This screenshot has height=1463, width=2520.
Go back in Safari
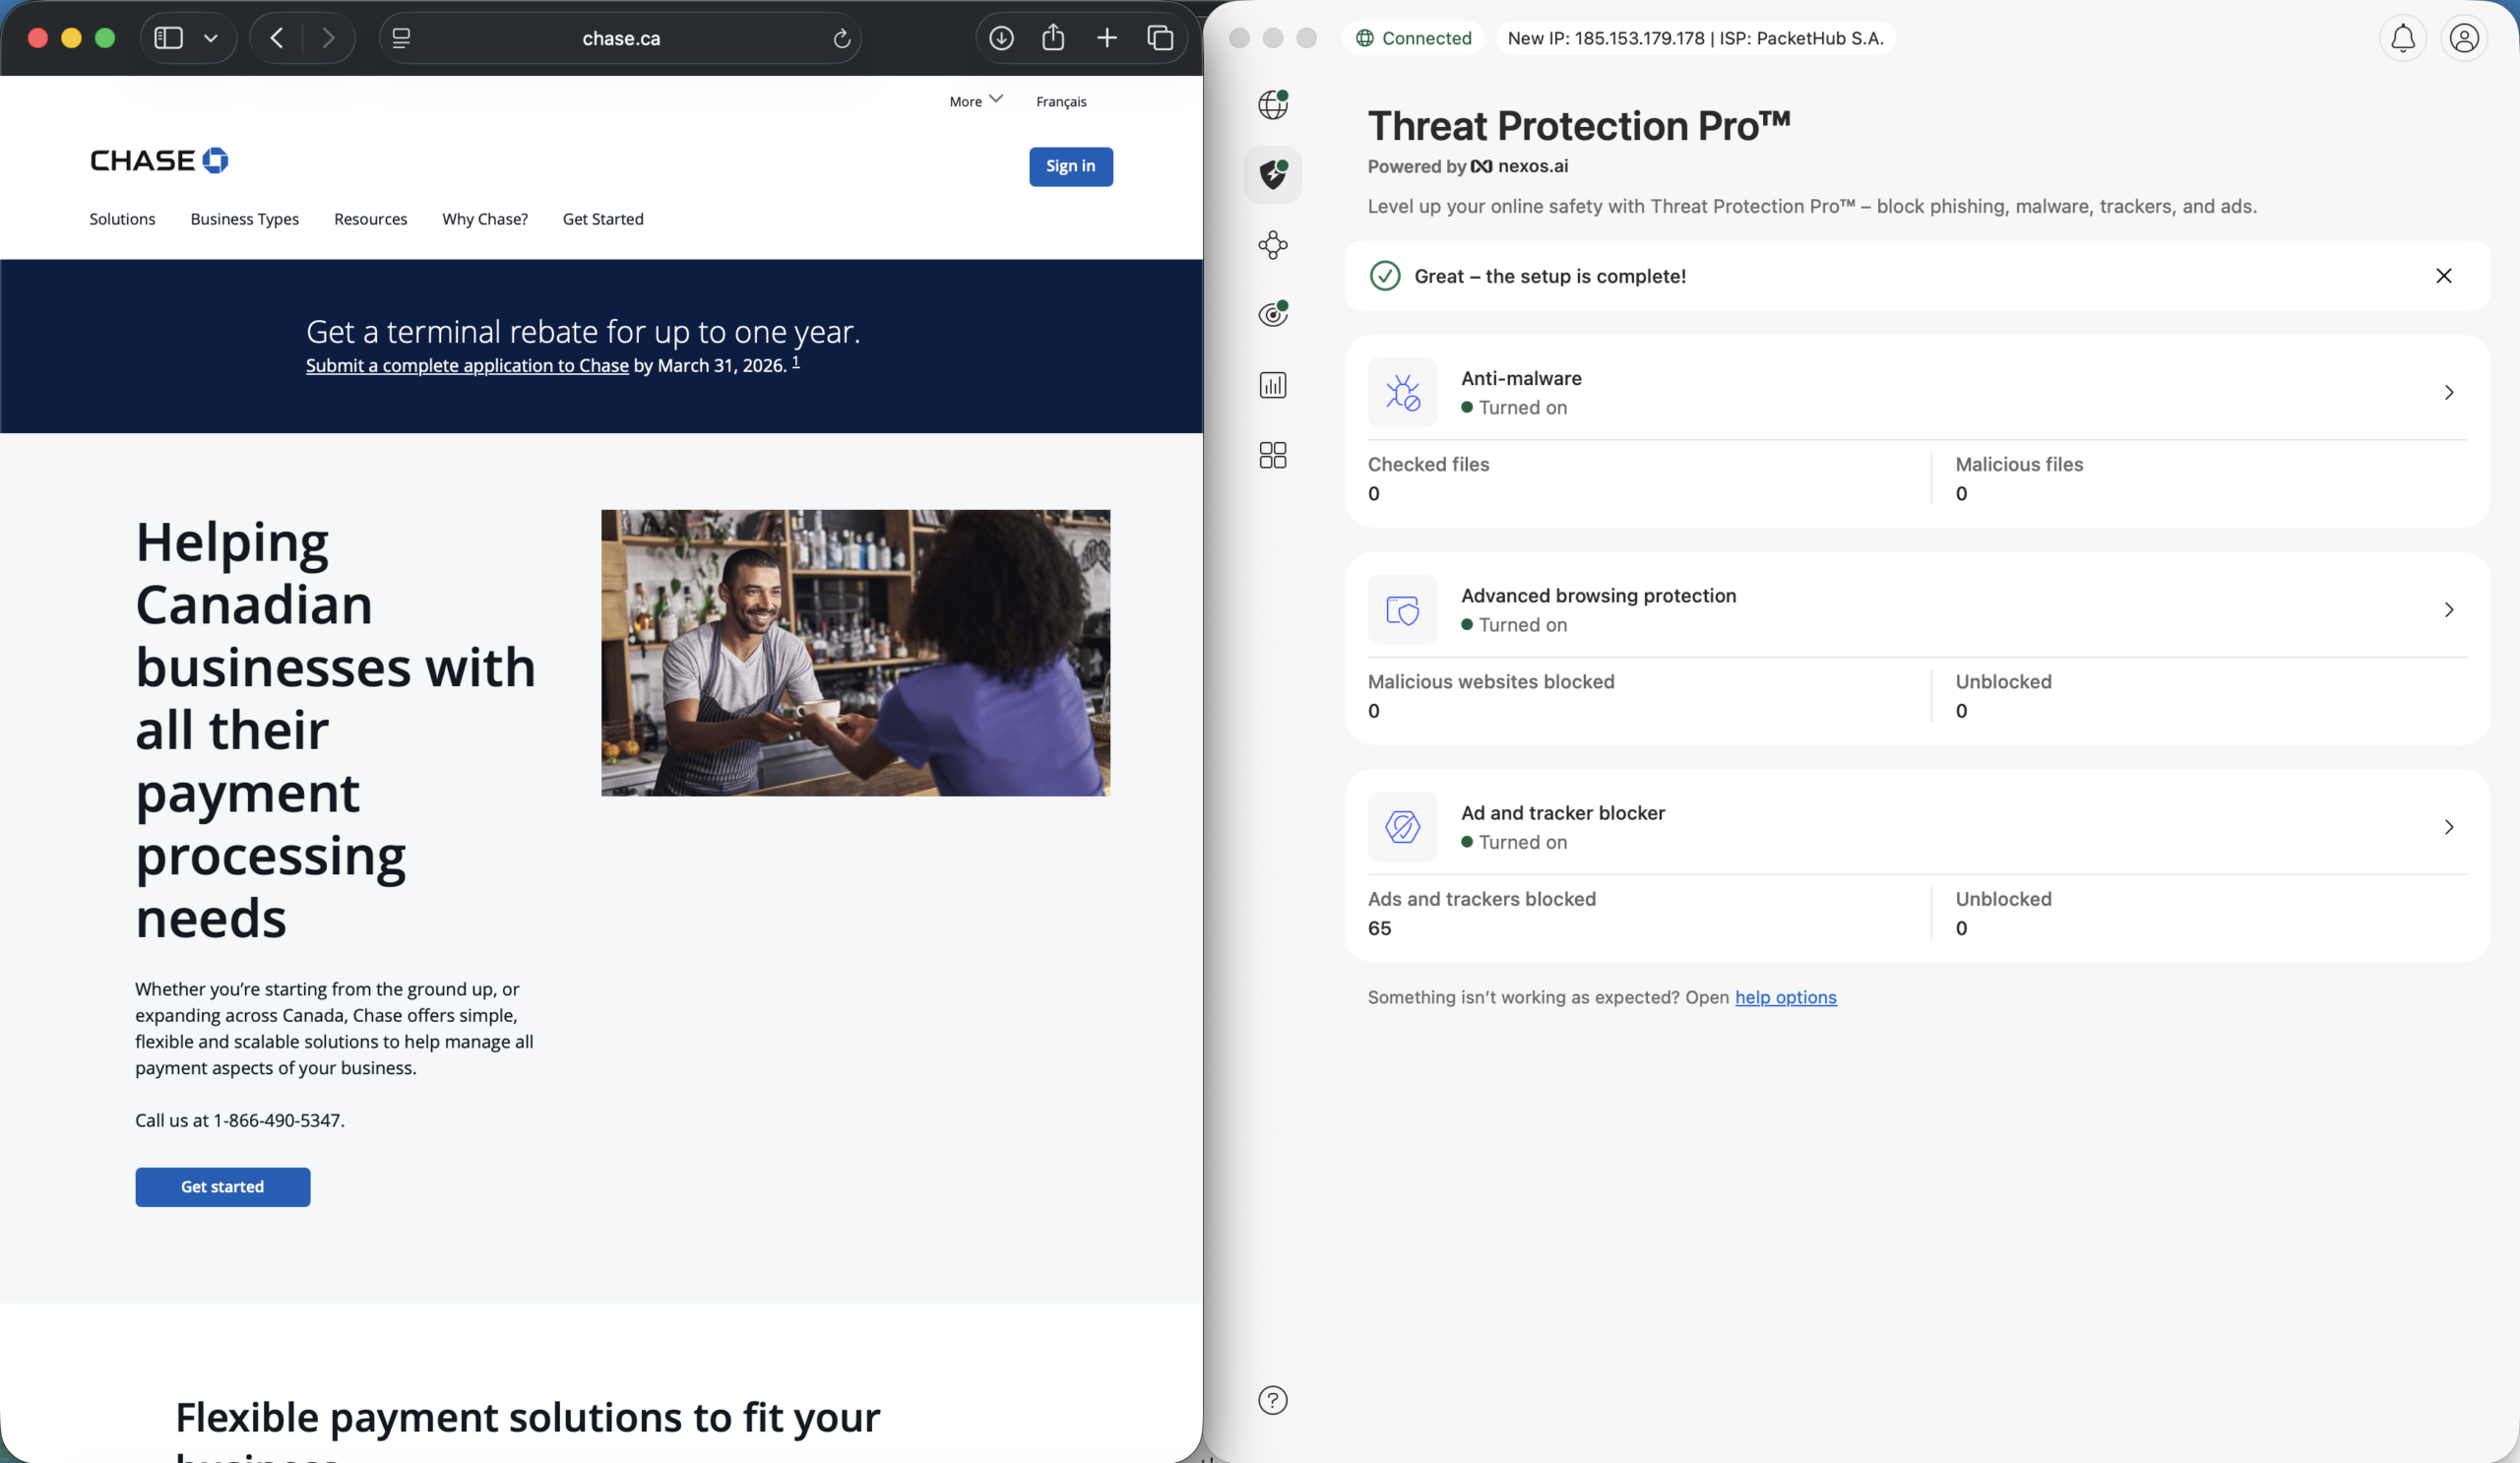tap(277, 38)
